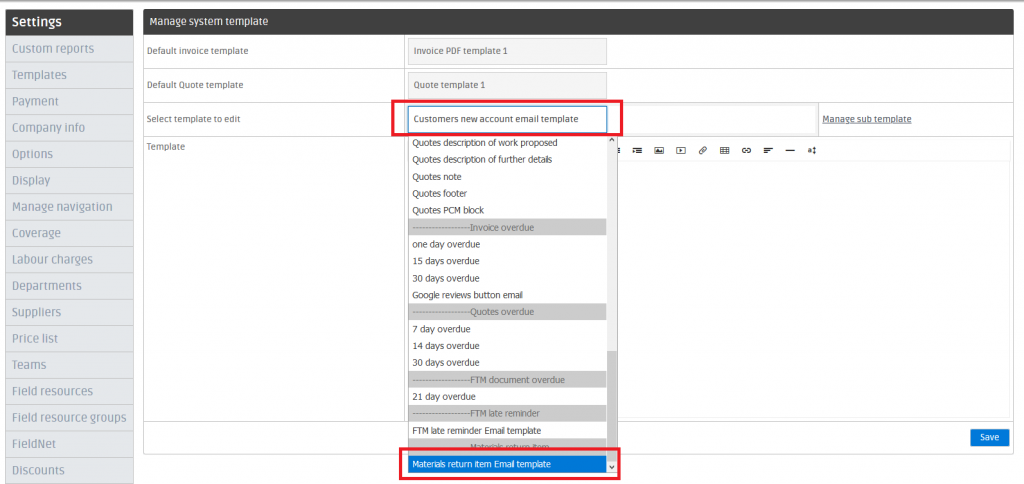1024x484 pixels.
Task: Click the insert video icon
Action: 680,150
